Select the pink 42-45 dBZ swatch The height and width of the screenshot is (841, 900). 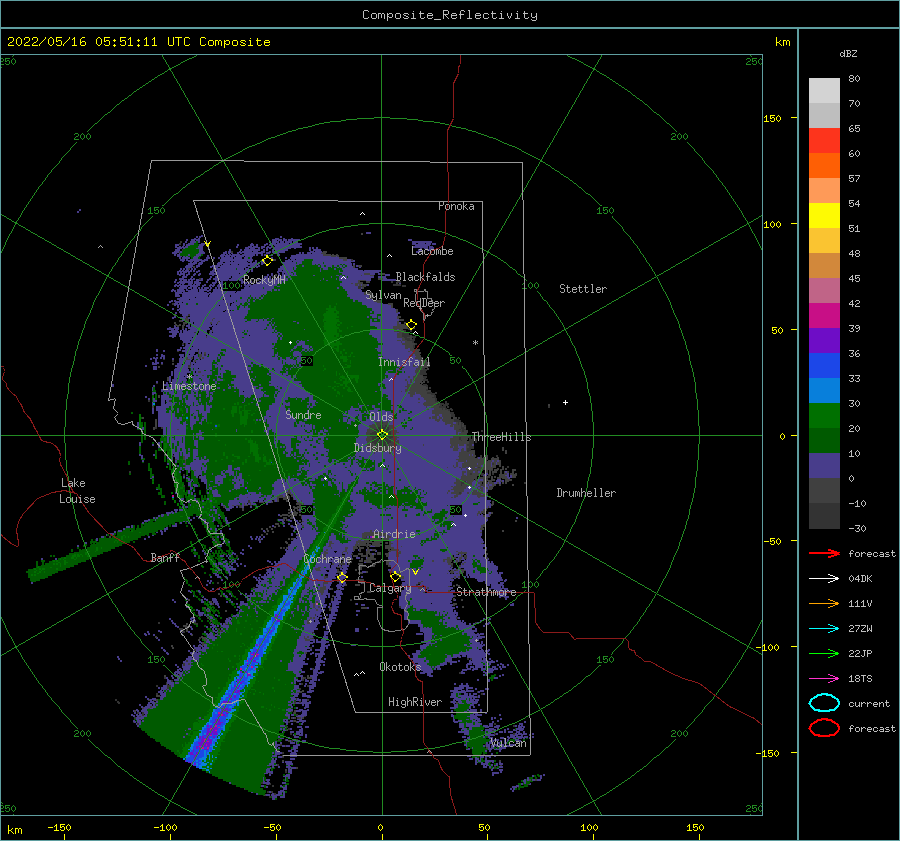[x=824, y=290]
